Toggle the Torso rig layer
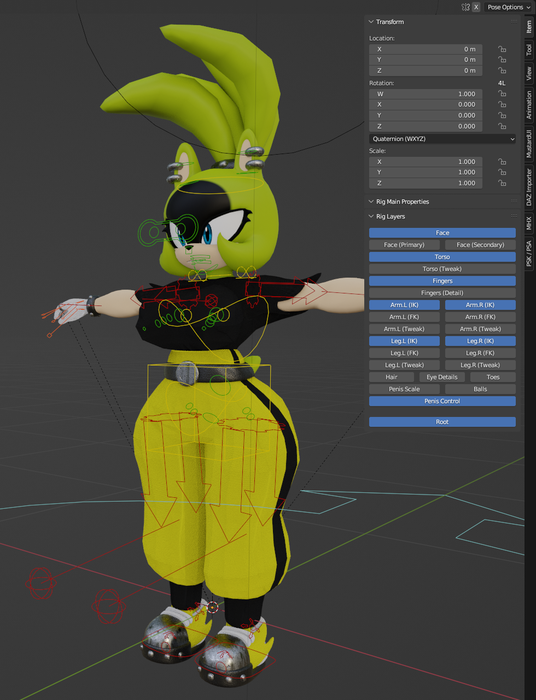 tap(442, 257)
